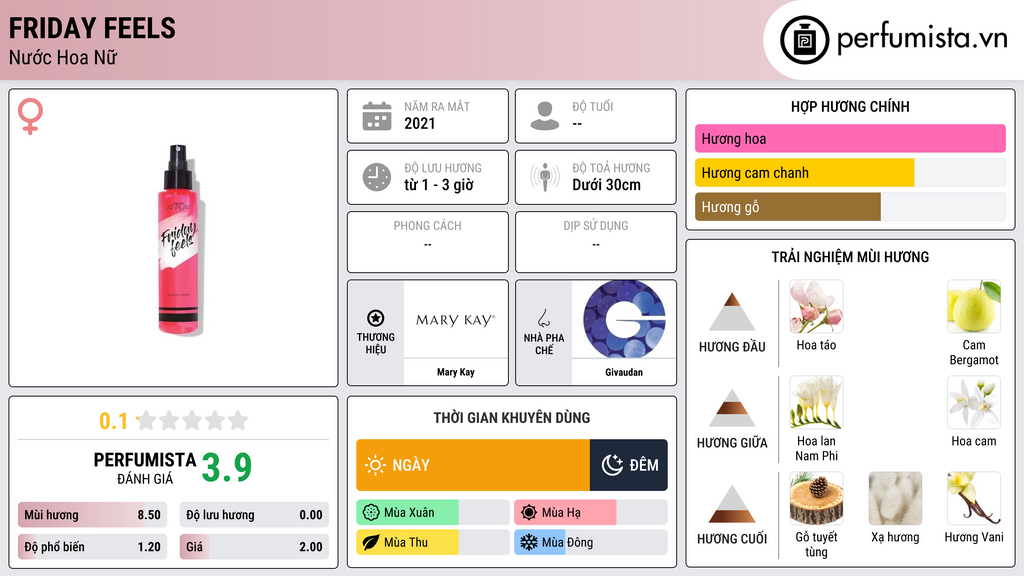1024x576 pixels.
Task: Click the Hương cuối pyramid icon
Action: point(732,504)
